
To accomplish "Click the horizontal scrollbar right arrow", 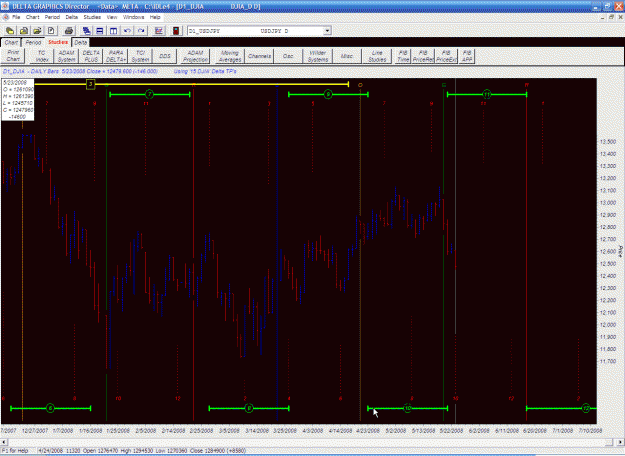I will (x=621, y=442).
